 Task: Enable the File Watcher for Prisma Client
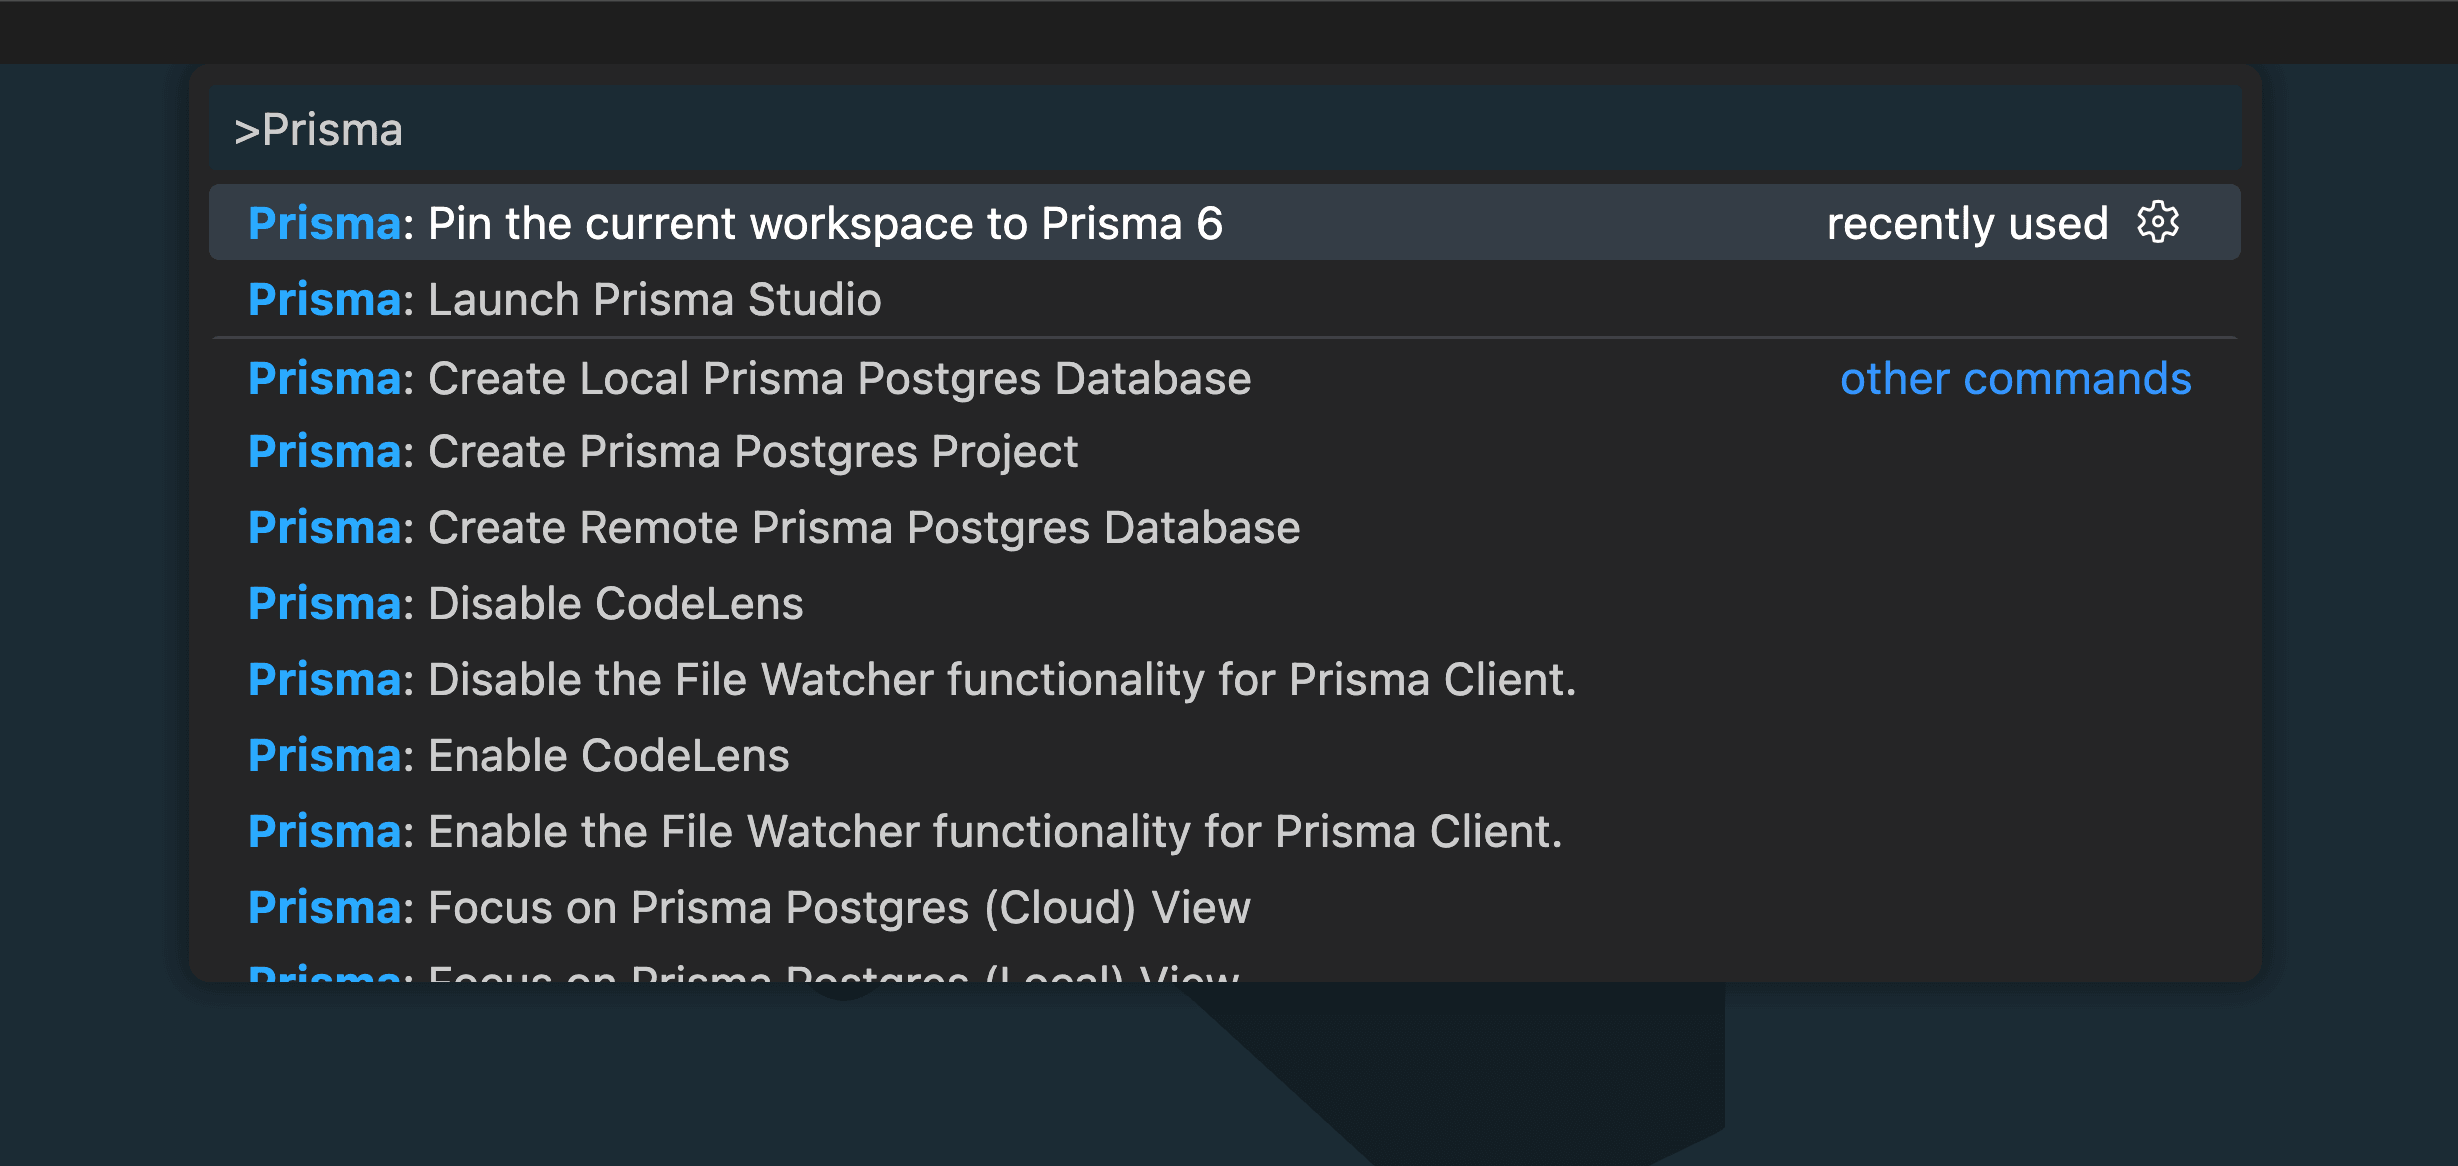(x=905, y=830)
